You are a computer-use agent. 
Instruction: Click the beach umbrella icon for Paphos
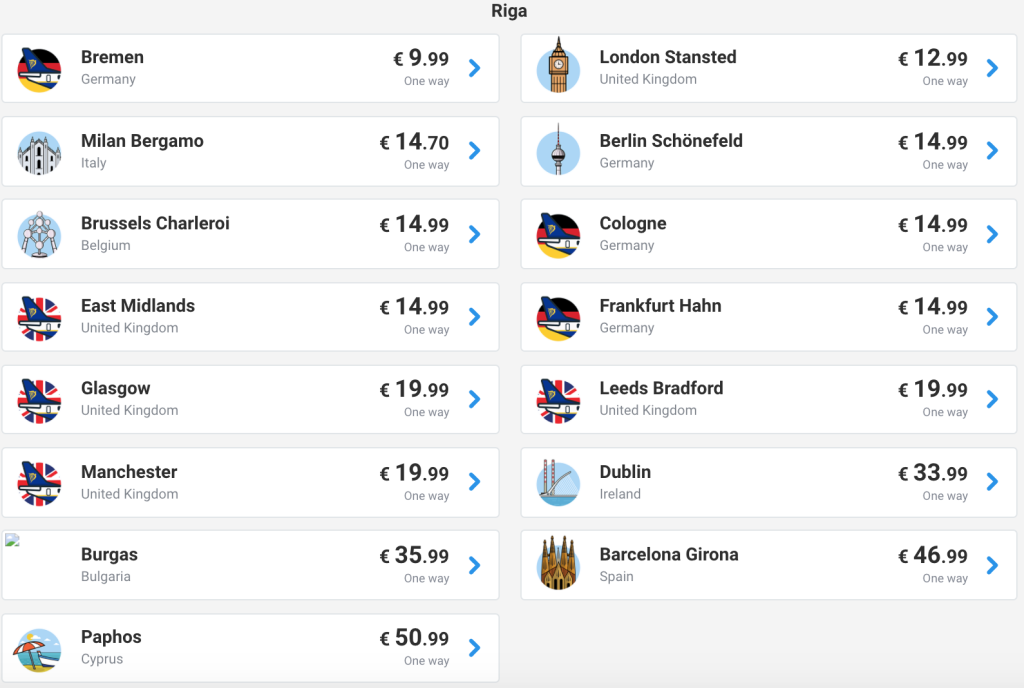coord(40,648)
